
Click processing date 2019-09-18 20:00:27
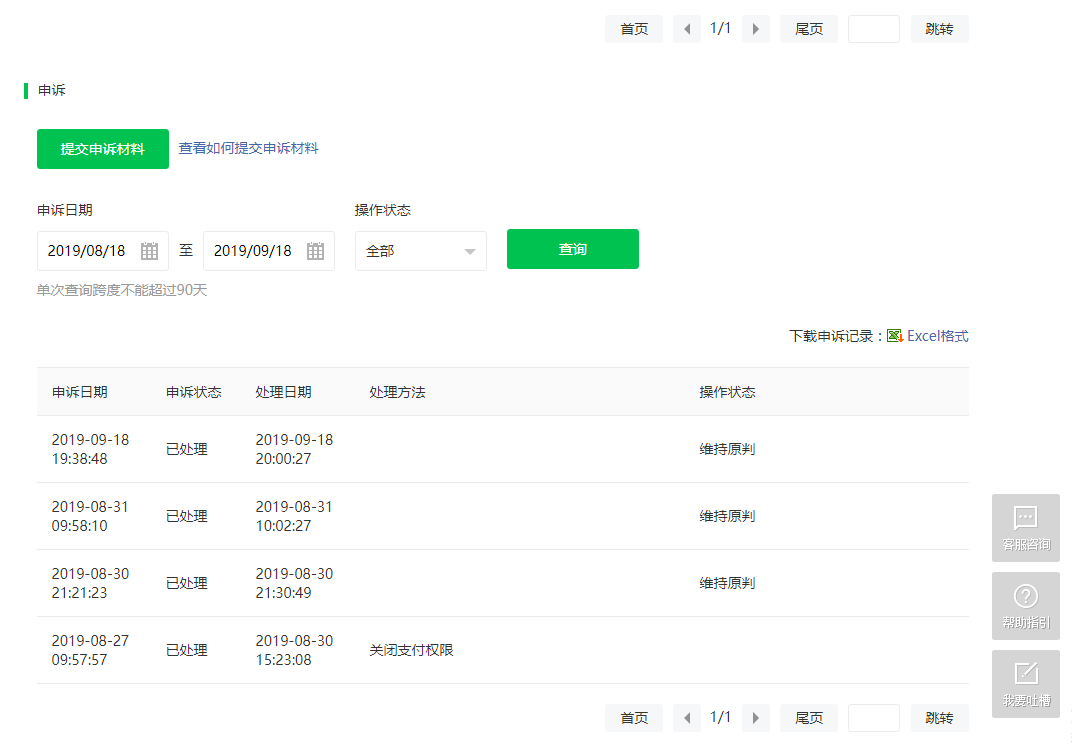294,449
